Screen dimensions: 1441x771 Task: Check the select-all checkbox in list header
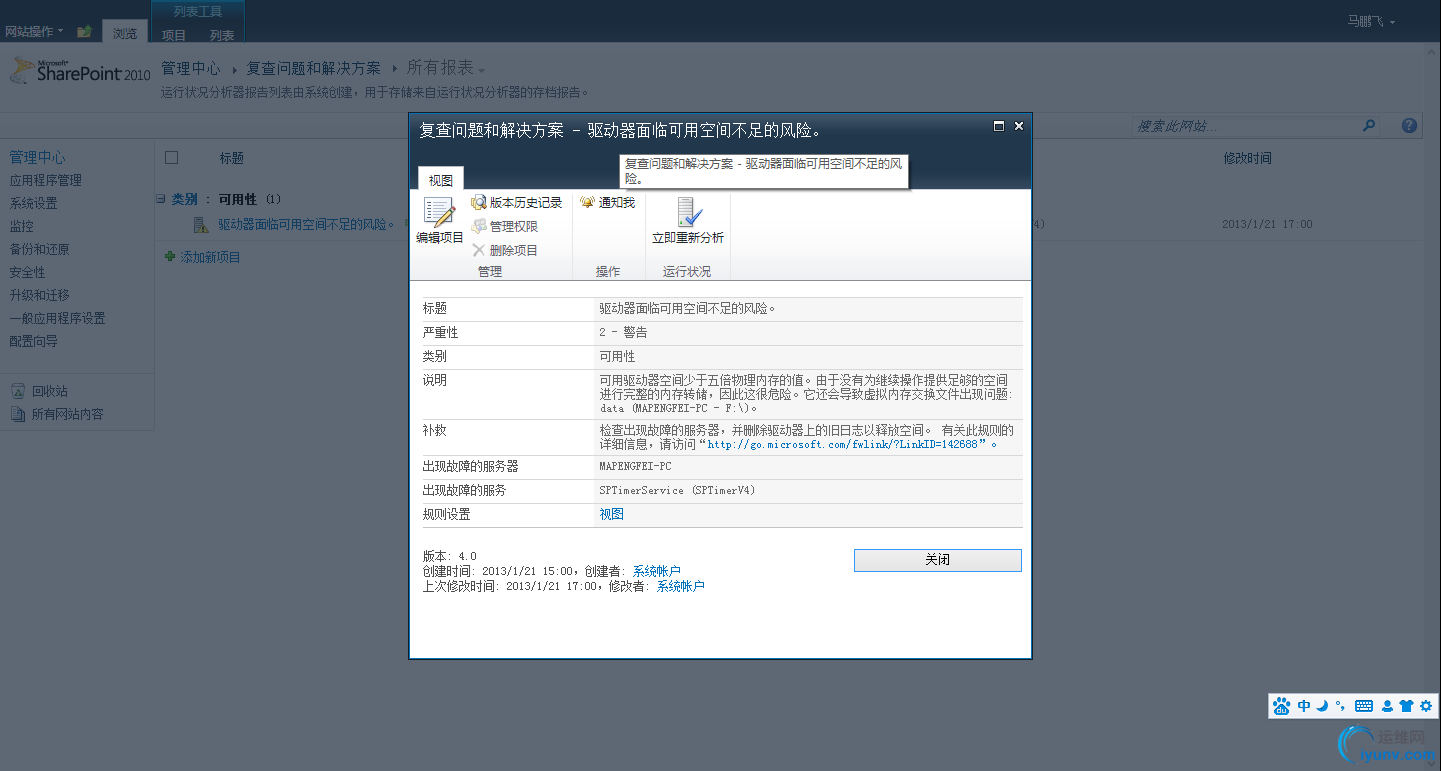(x=171, y=158)
